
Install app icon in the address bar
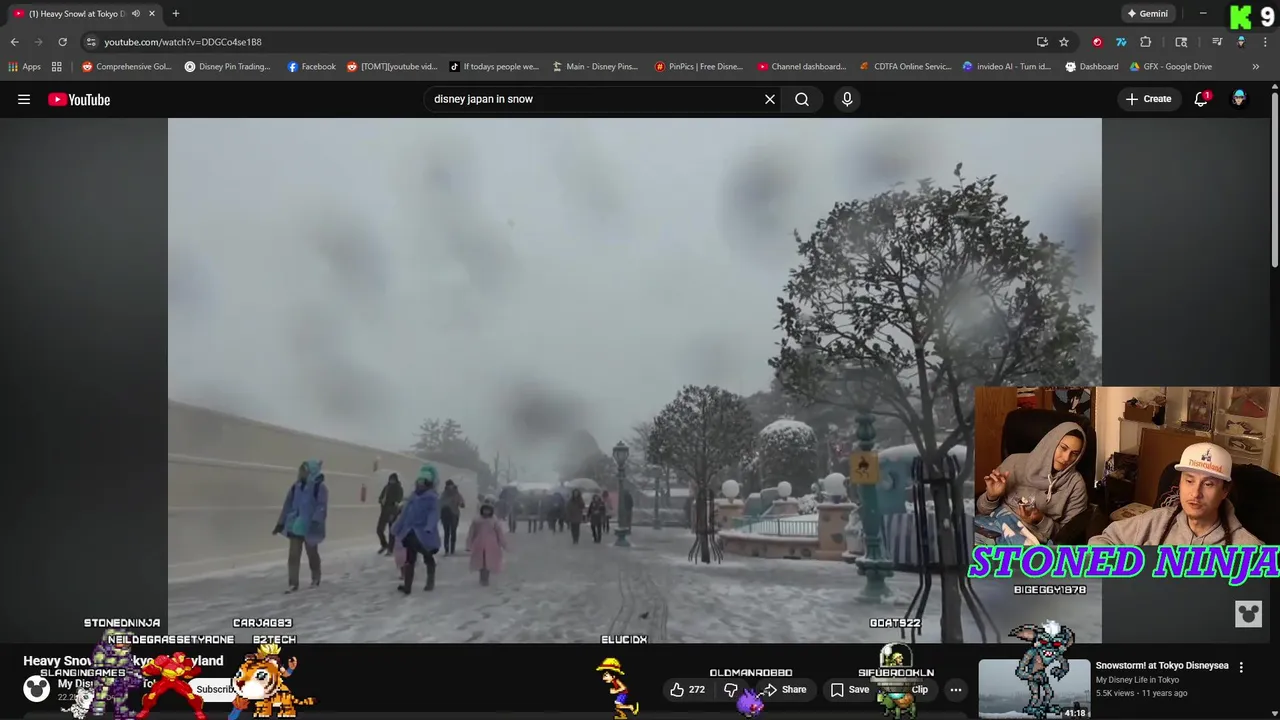pos(1042,42)
